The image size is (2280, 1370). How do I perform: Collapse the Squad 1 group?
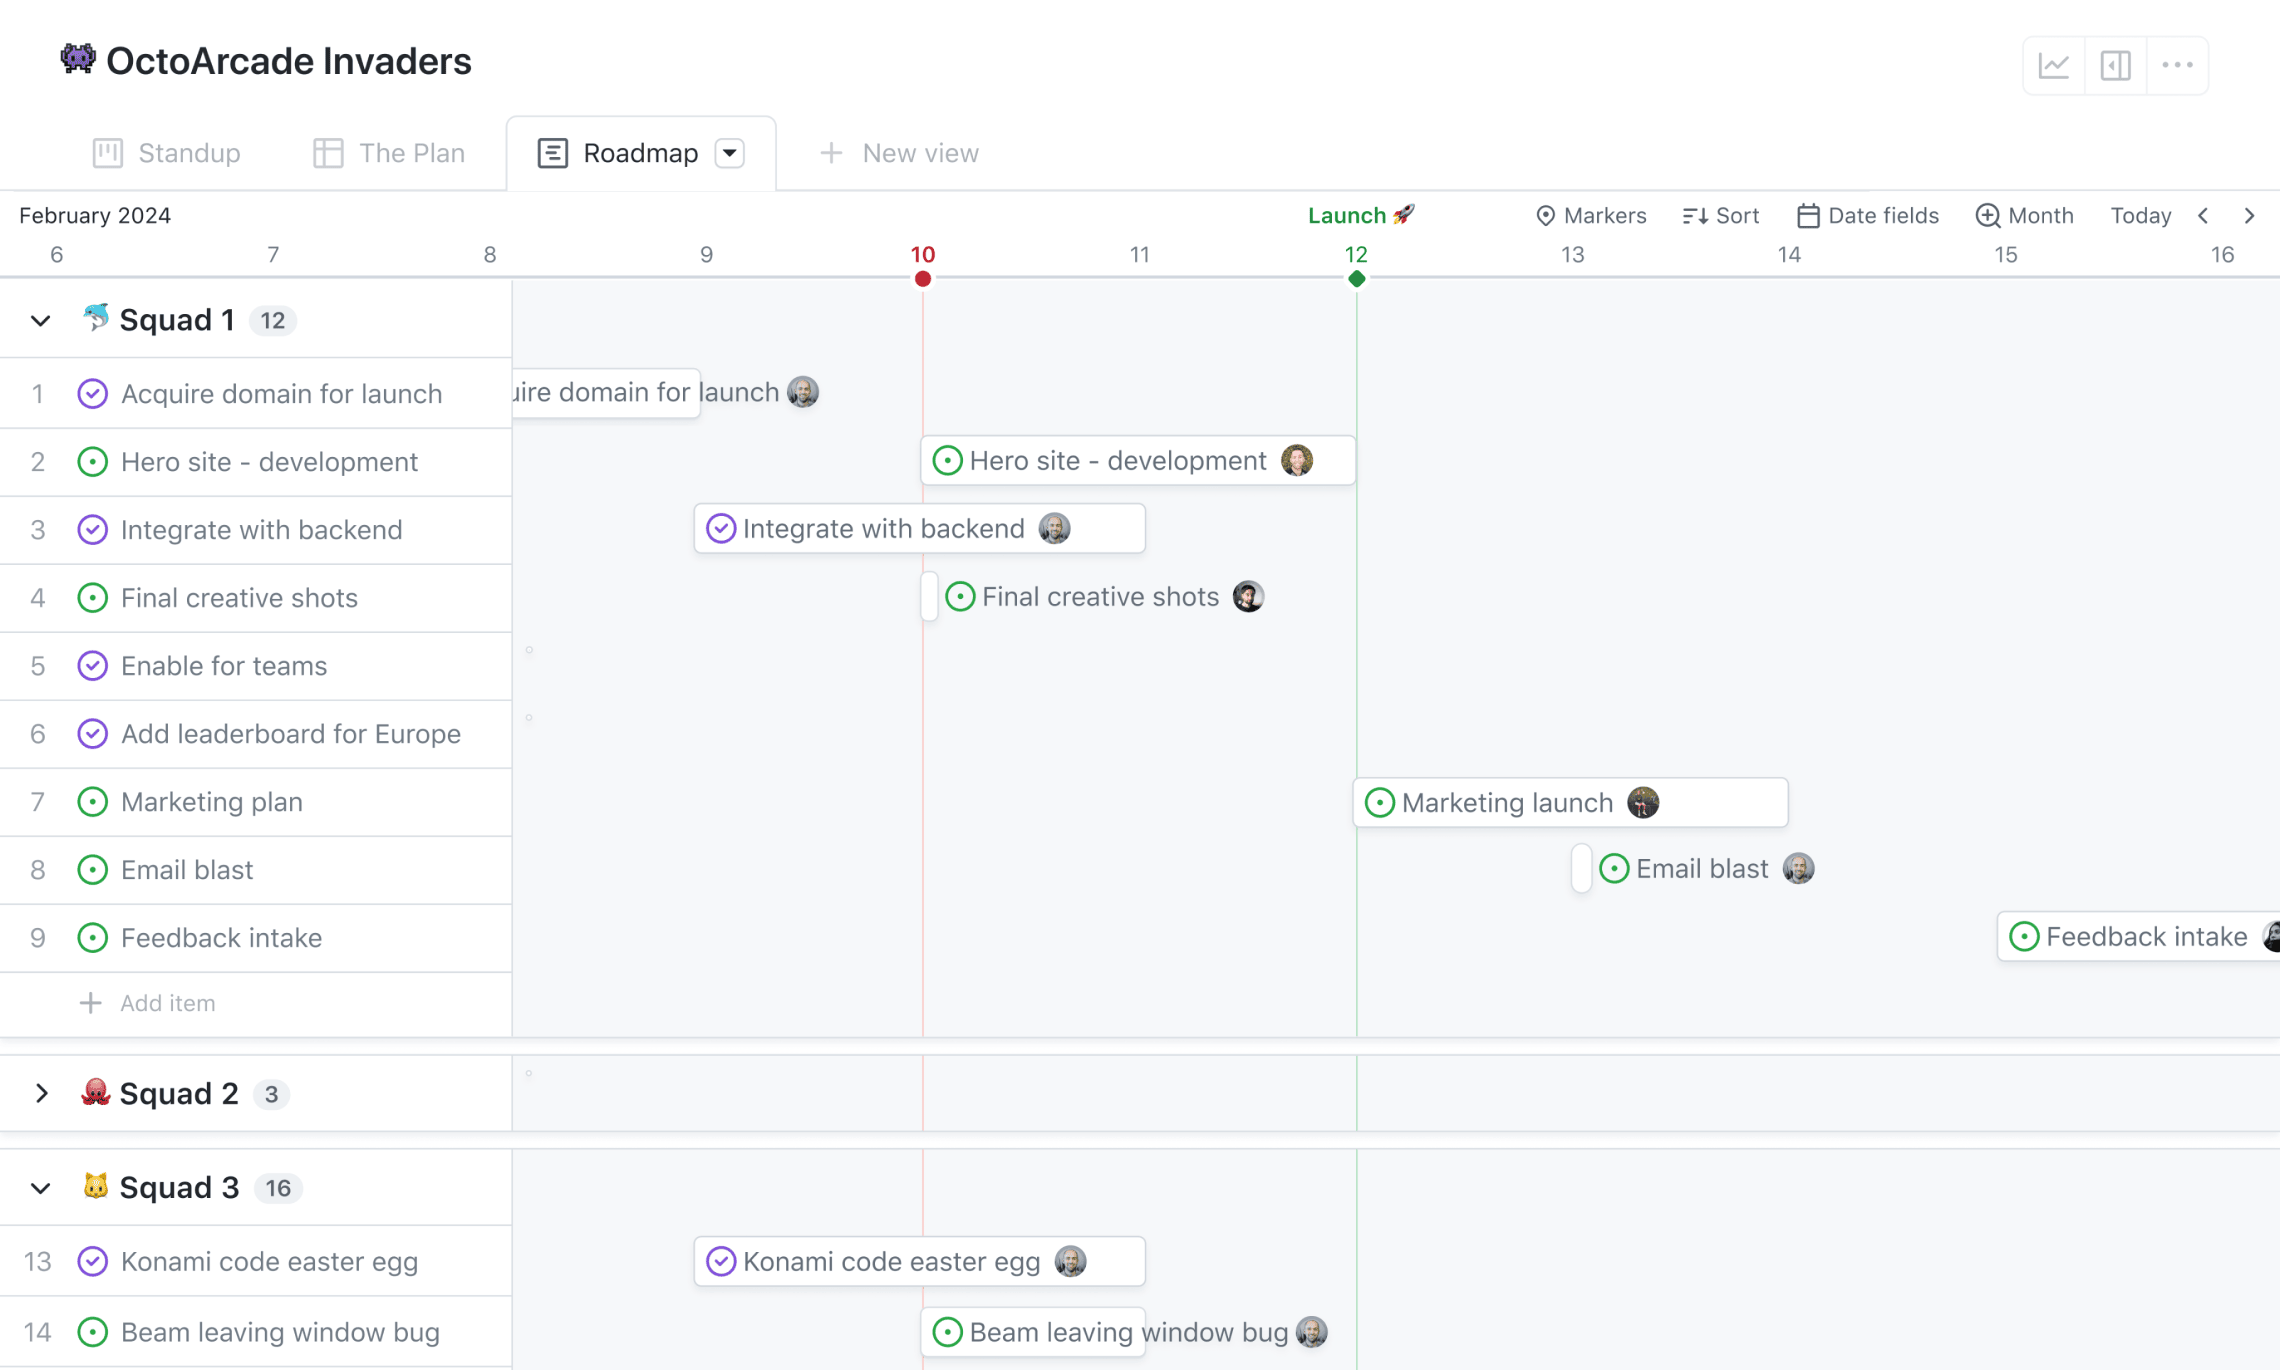pyautogui.click(x=40, y=320)
